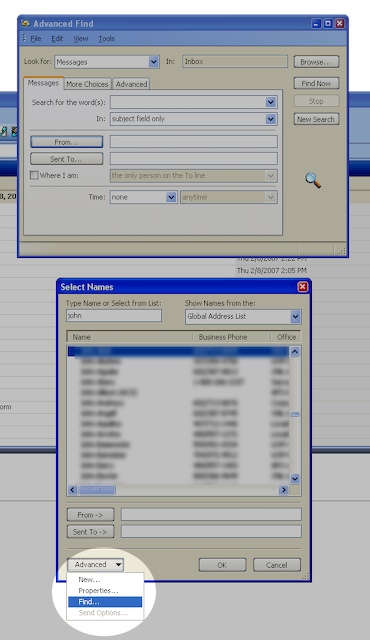
Task: Click the Type Name input field
Action: coord(114,316)
